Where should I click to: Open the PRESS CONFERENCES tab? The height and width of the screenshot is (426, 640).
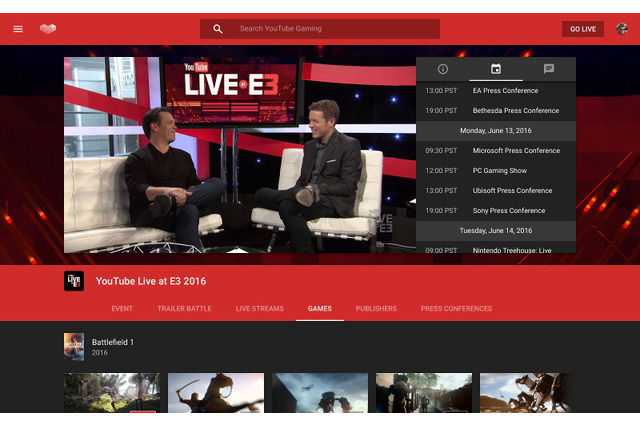tap(456, 309)
